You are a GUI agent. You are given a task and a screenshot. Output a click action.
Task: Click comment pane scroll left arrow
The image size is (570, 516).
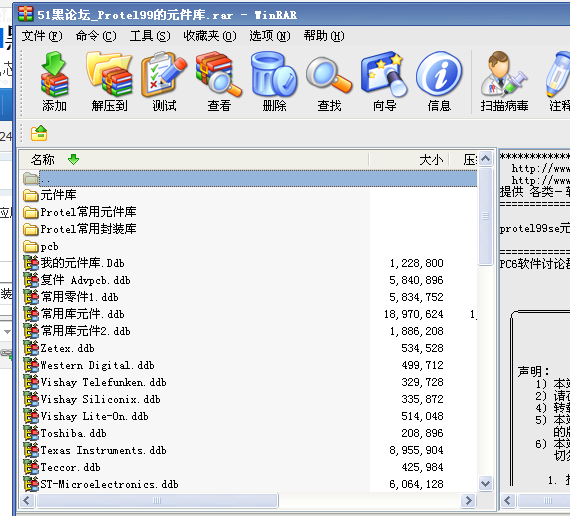click(x=508, y=501)
